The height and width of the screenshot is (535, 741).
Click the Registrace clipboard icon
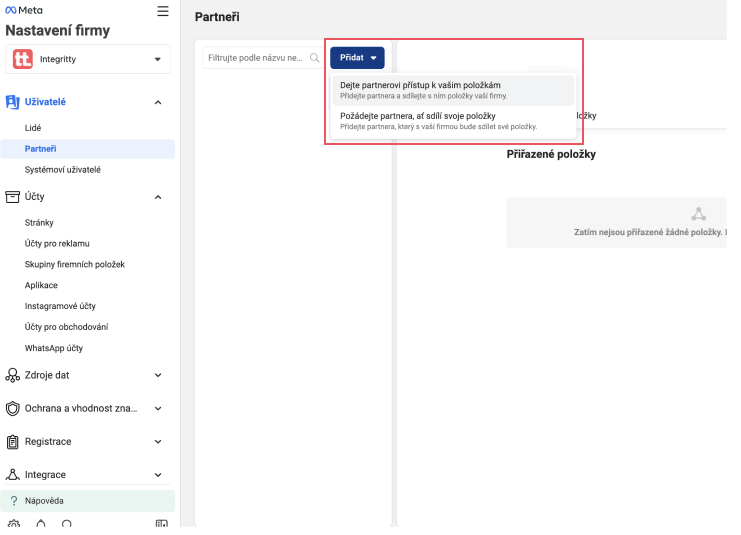tap(13, 442)
